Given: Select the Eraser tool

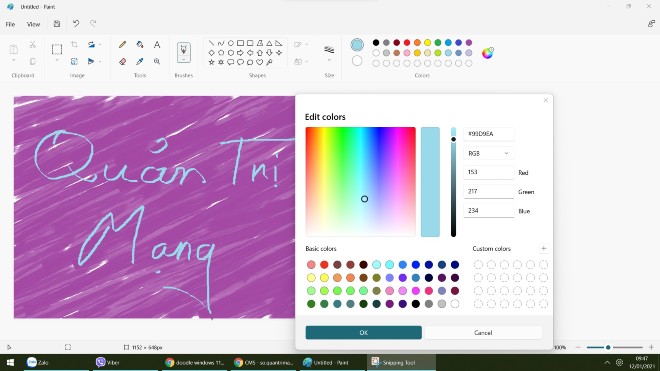Looking at the screenshot, I should pos(122,61).
